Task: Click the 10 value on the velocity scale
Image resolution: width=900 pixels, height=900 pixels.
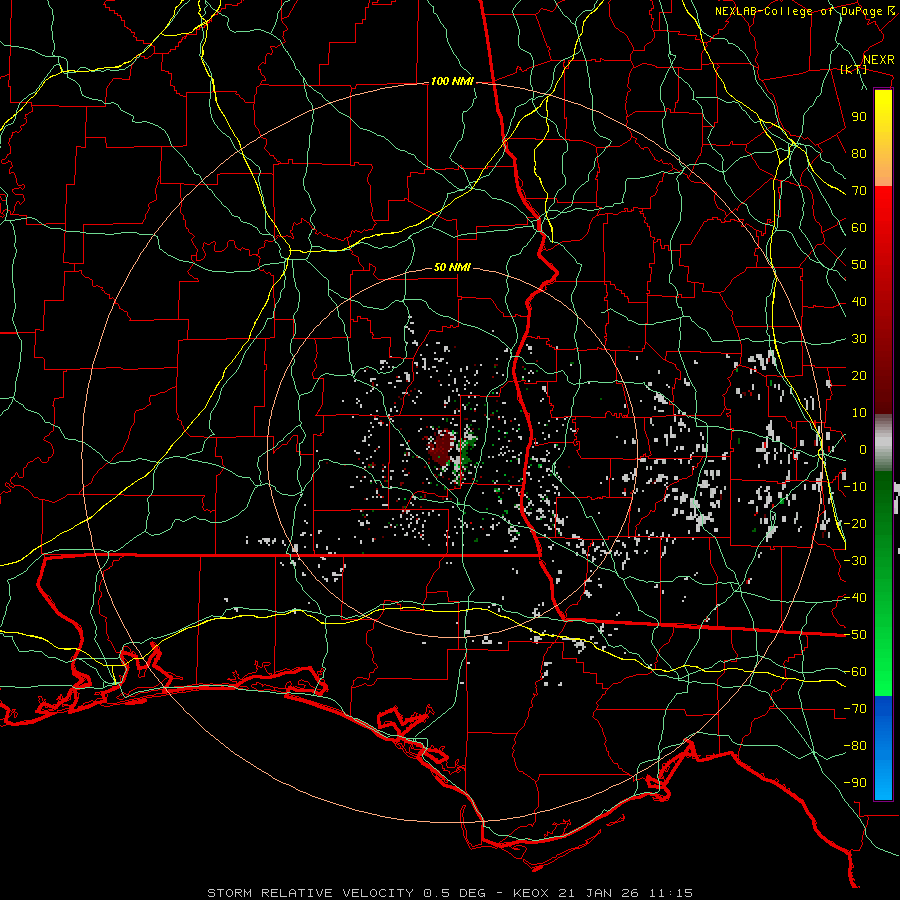Action: pyautogui.click(x=859, y=413)
